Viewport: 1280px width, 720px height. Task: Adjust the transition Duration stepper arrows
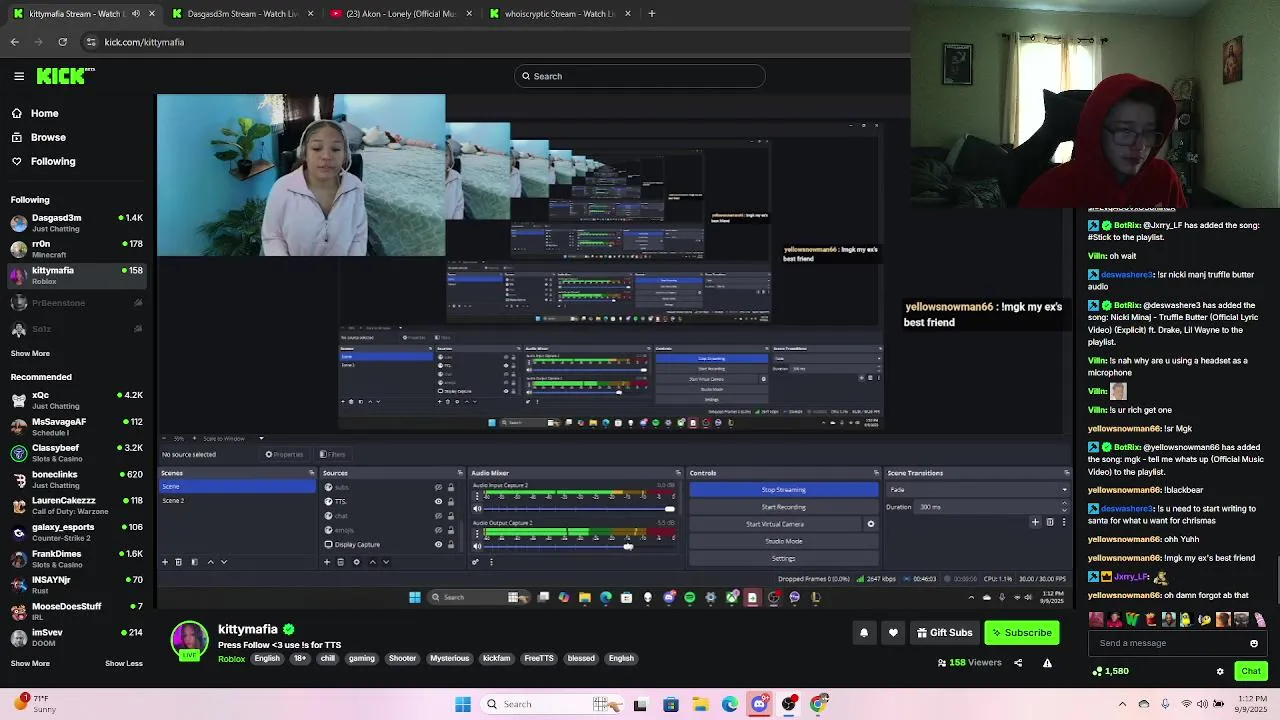tap(1064, 507)
